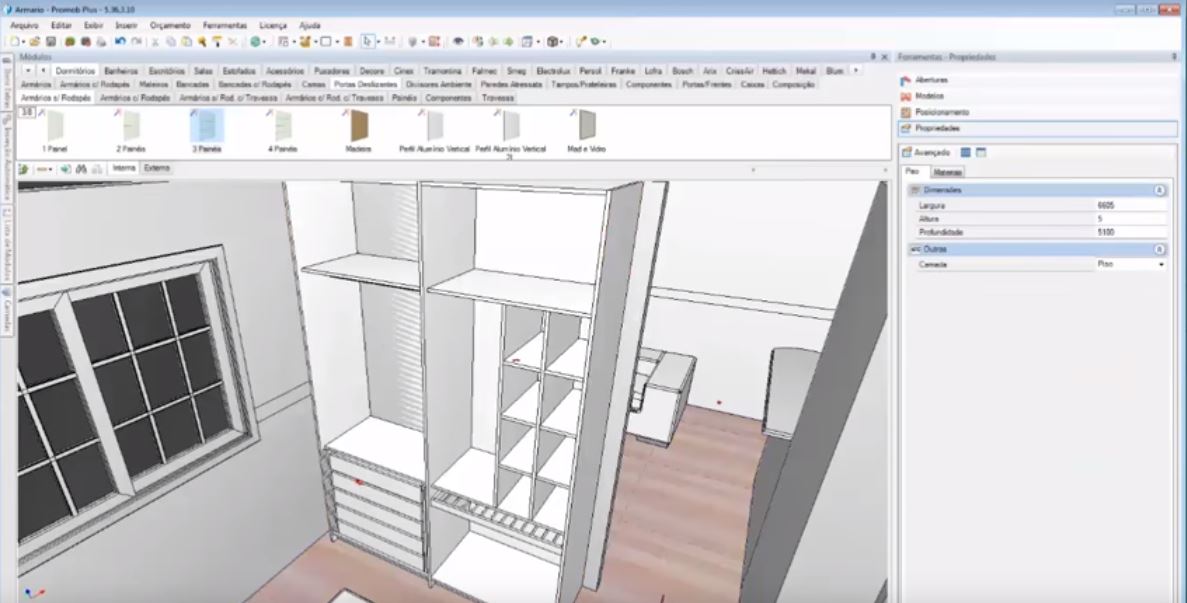Click the Save icon on the toolbar
The width and height of the screenshot is (1187, 603).
click(x=50, y=40)
